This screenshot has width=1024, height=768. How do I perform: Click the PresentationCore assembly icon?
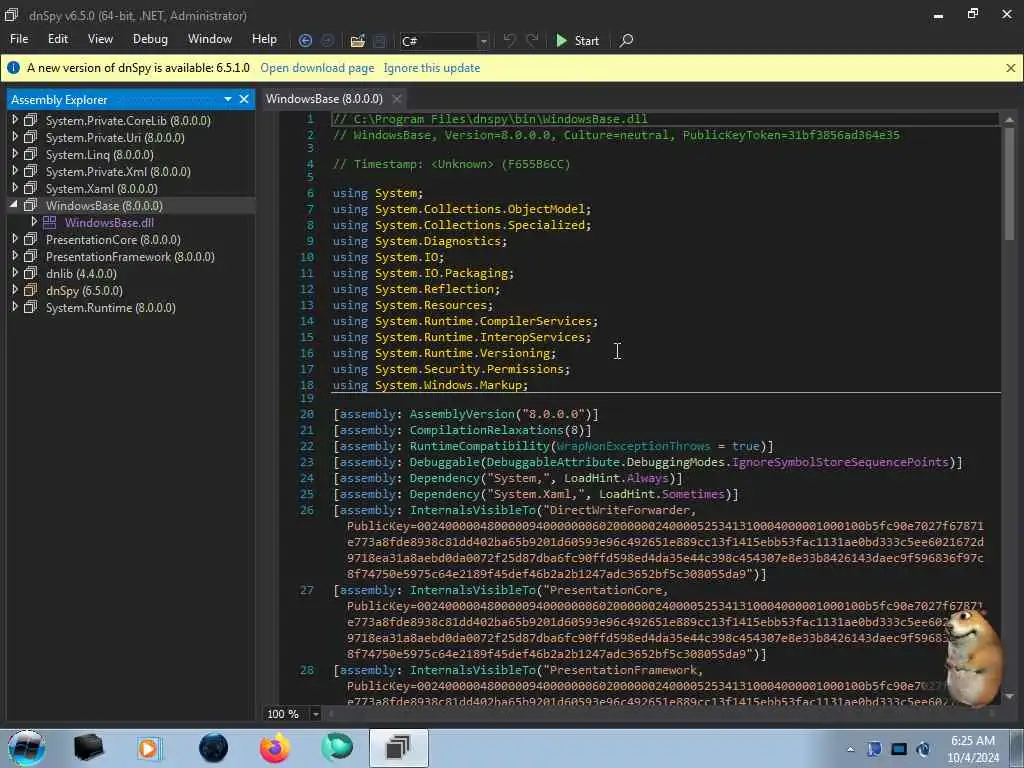pyautogui.click(x=31, y=239)
